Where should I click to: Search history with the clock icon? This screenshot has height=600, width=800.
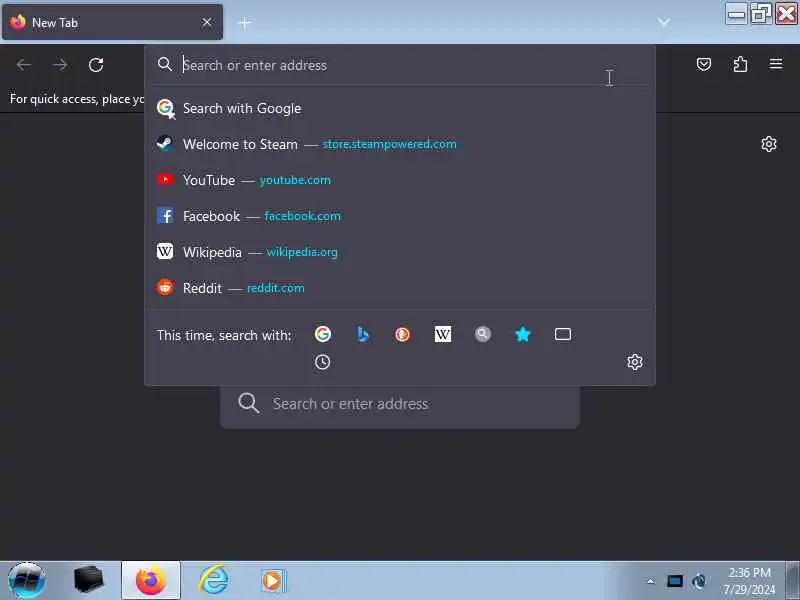(322, 362)
